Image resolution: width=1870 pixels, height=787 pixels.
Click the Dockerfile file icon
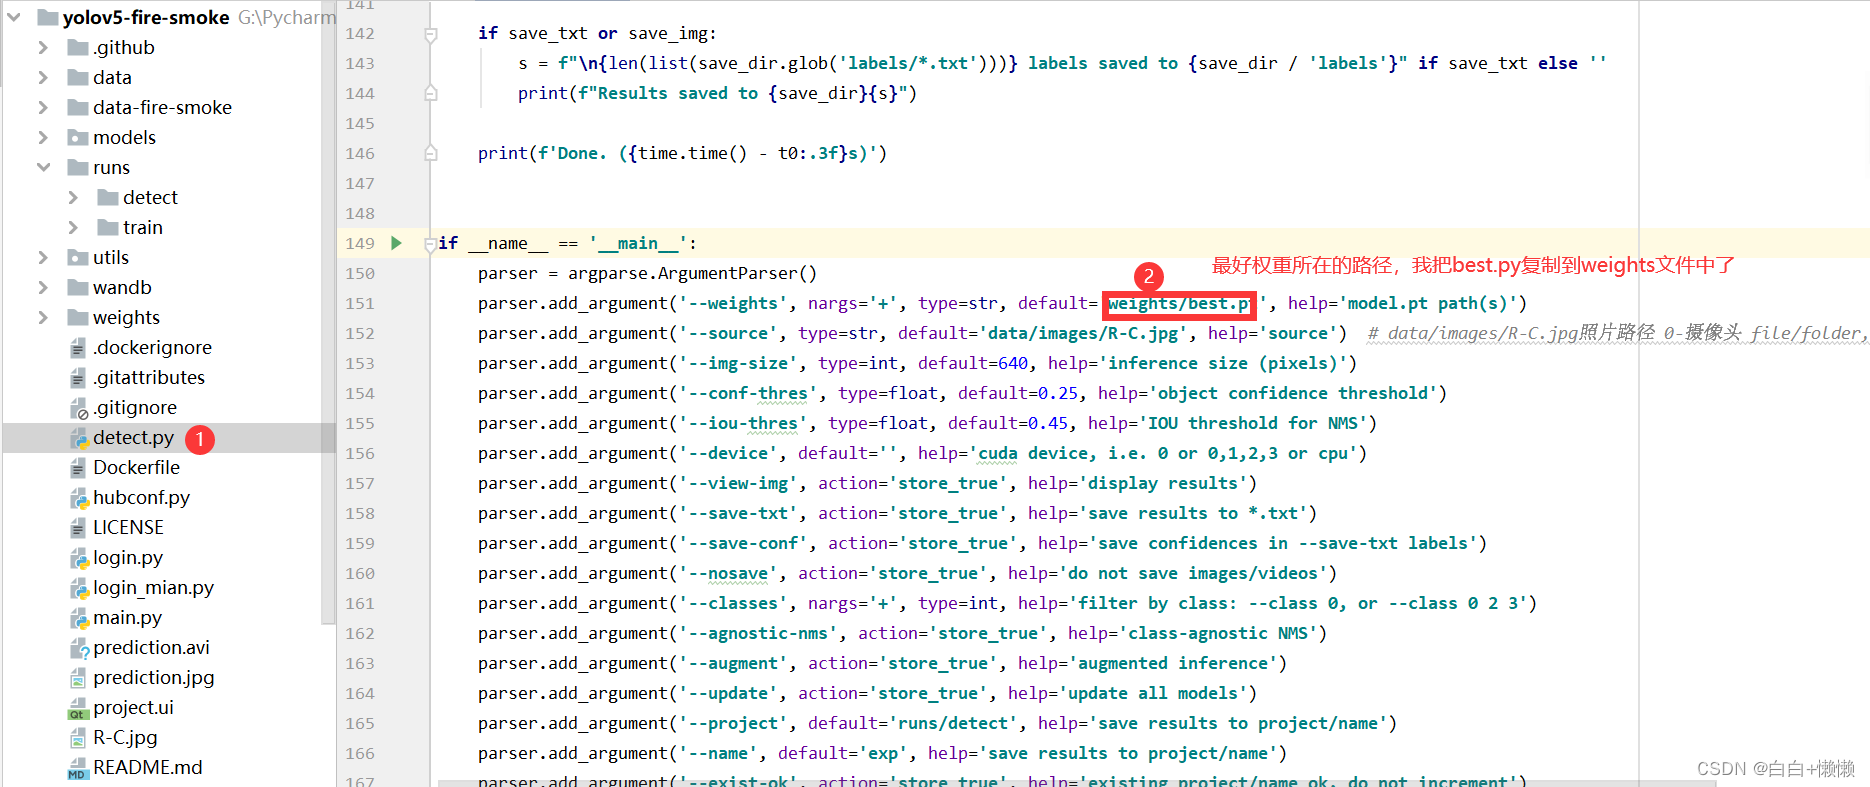click(x=78, y=468)
